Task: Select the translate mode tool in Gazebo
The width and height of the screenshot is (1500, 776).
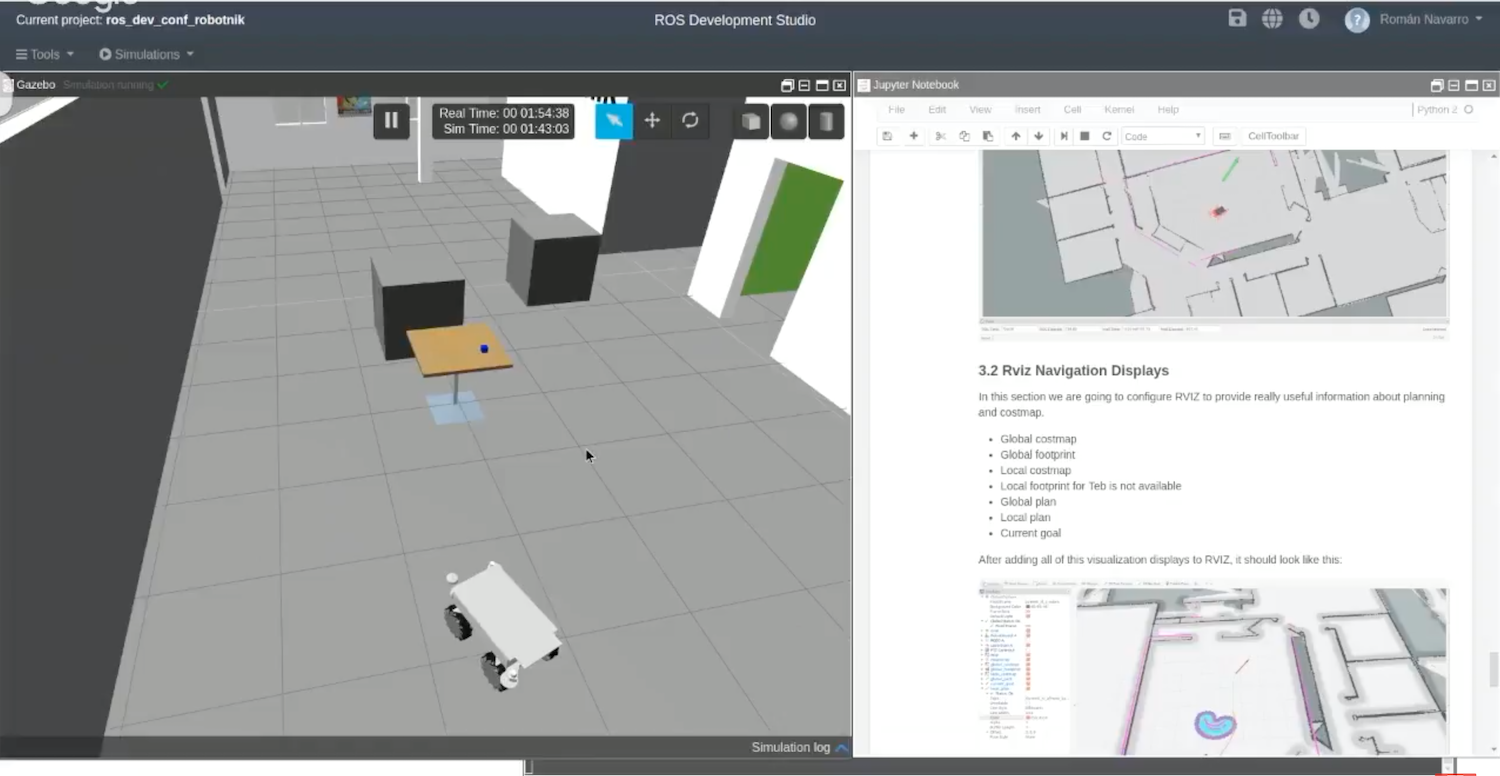Action: coord(652,121)
